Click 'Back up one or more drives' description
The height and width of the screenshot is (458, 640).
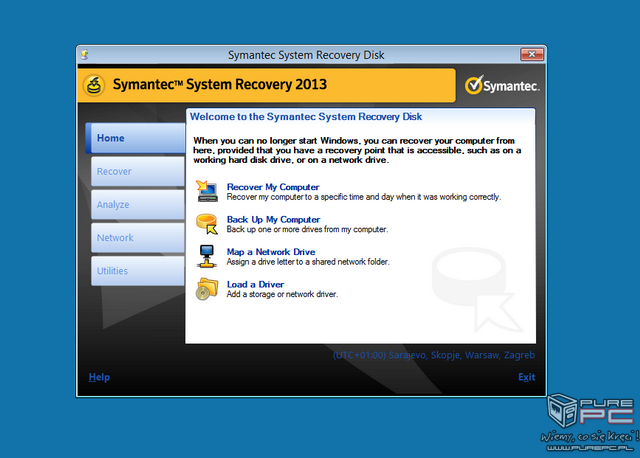coord(307,229)
